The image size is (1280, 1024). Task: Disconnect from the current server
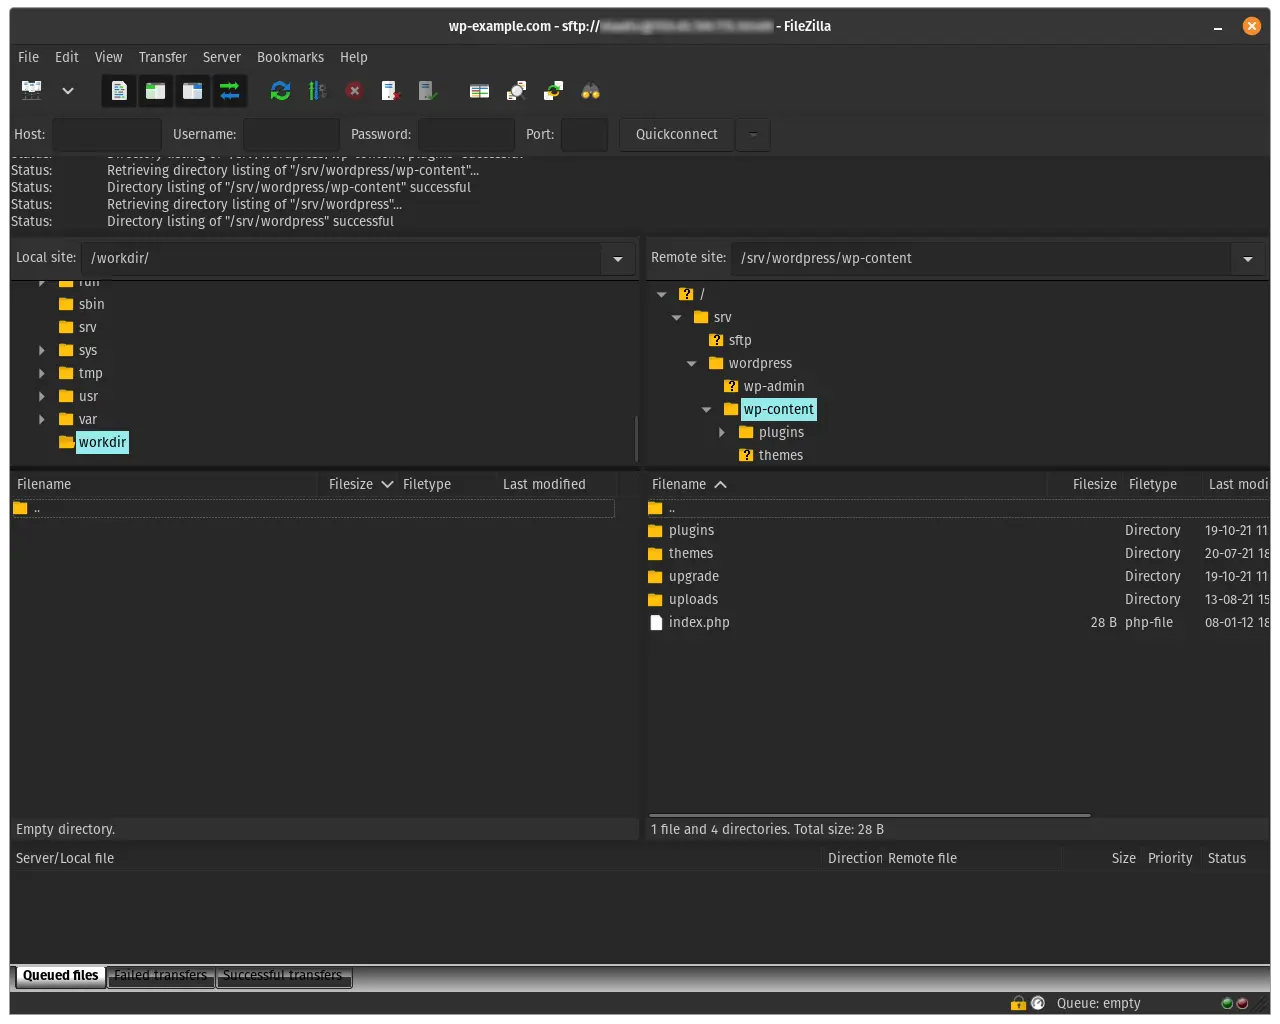(391, 91)
